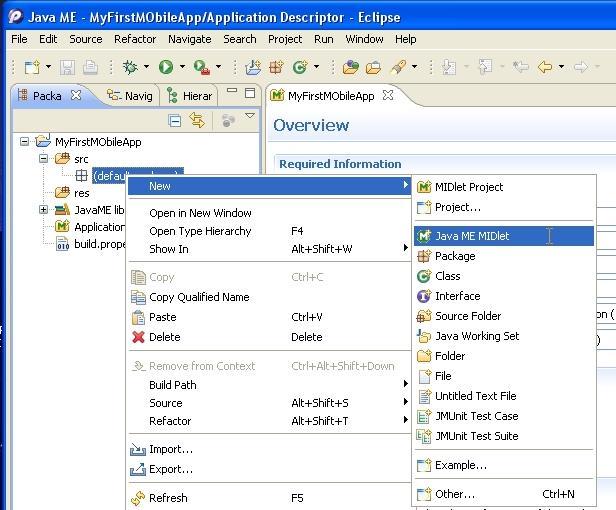616x510 pixels.
Task: Choose JMUnit Test Case from submenu
Action: [504, 416]
